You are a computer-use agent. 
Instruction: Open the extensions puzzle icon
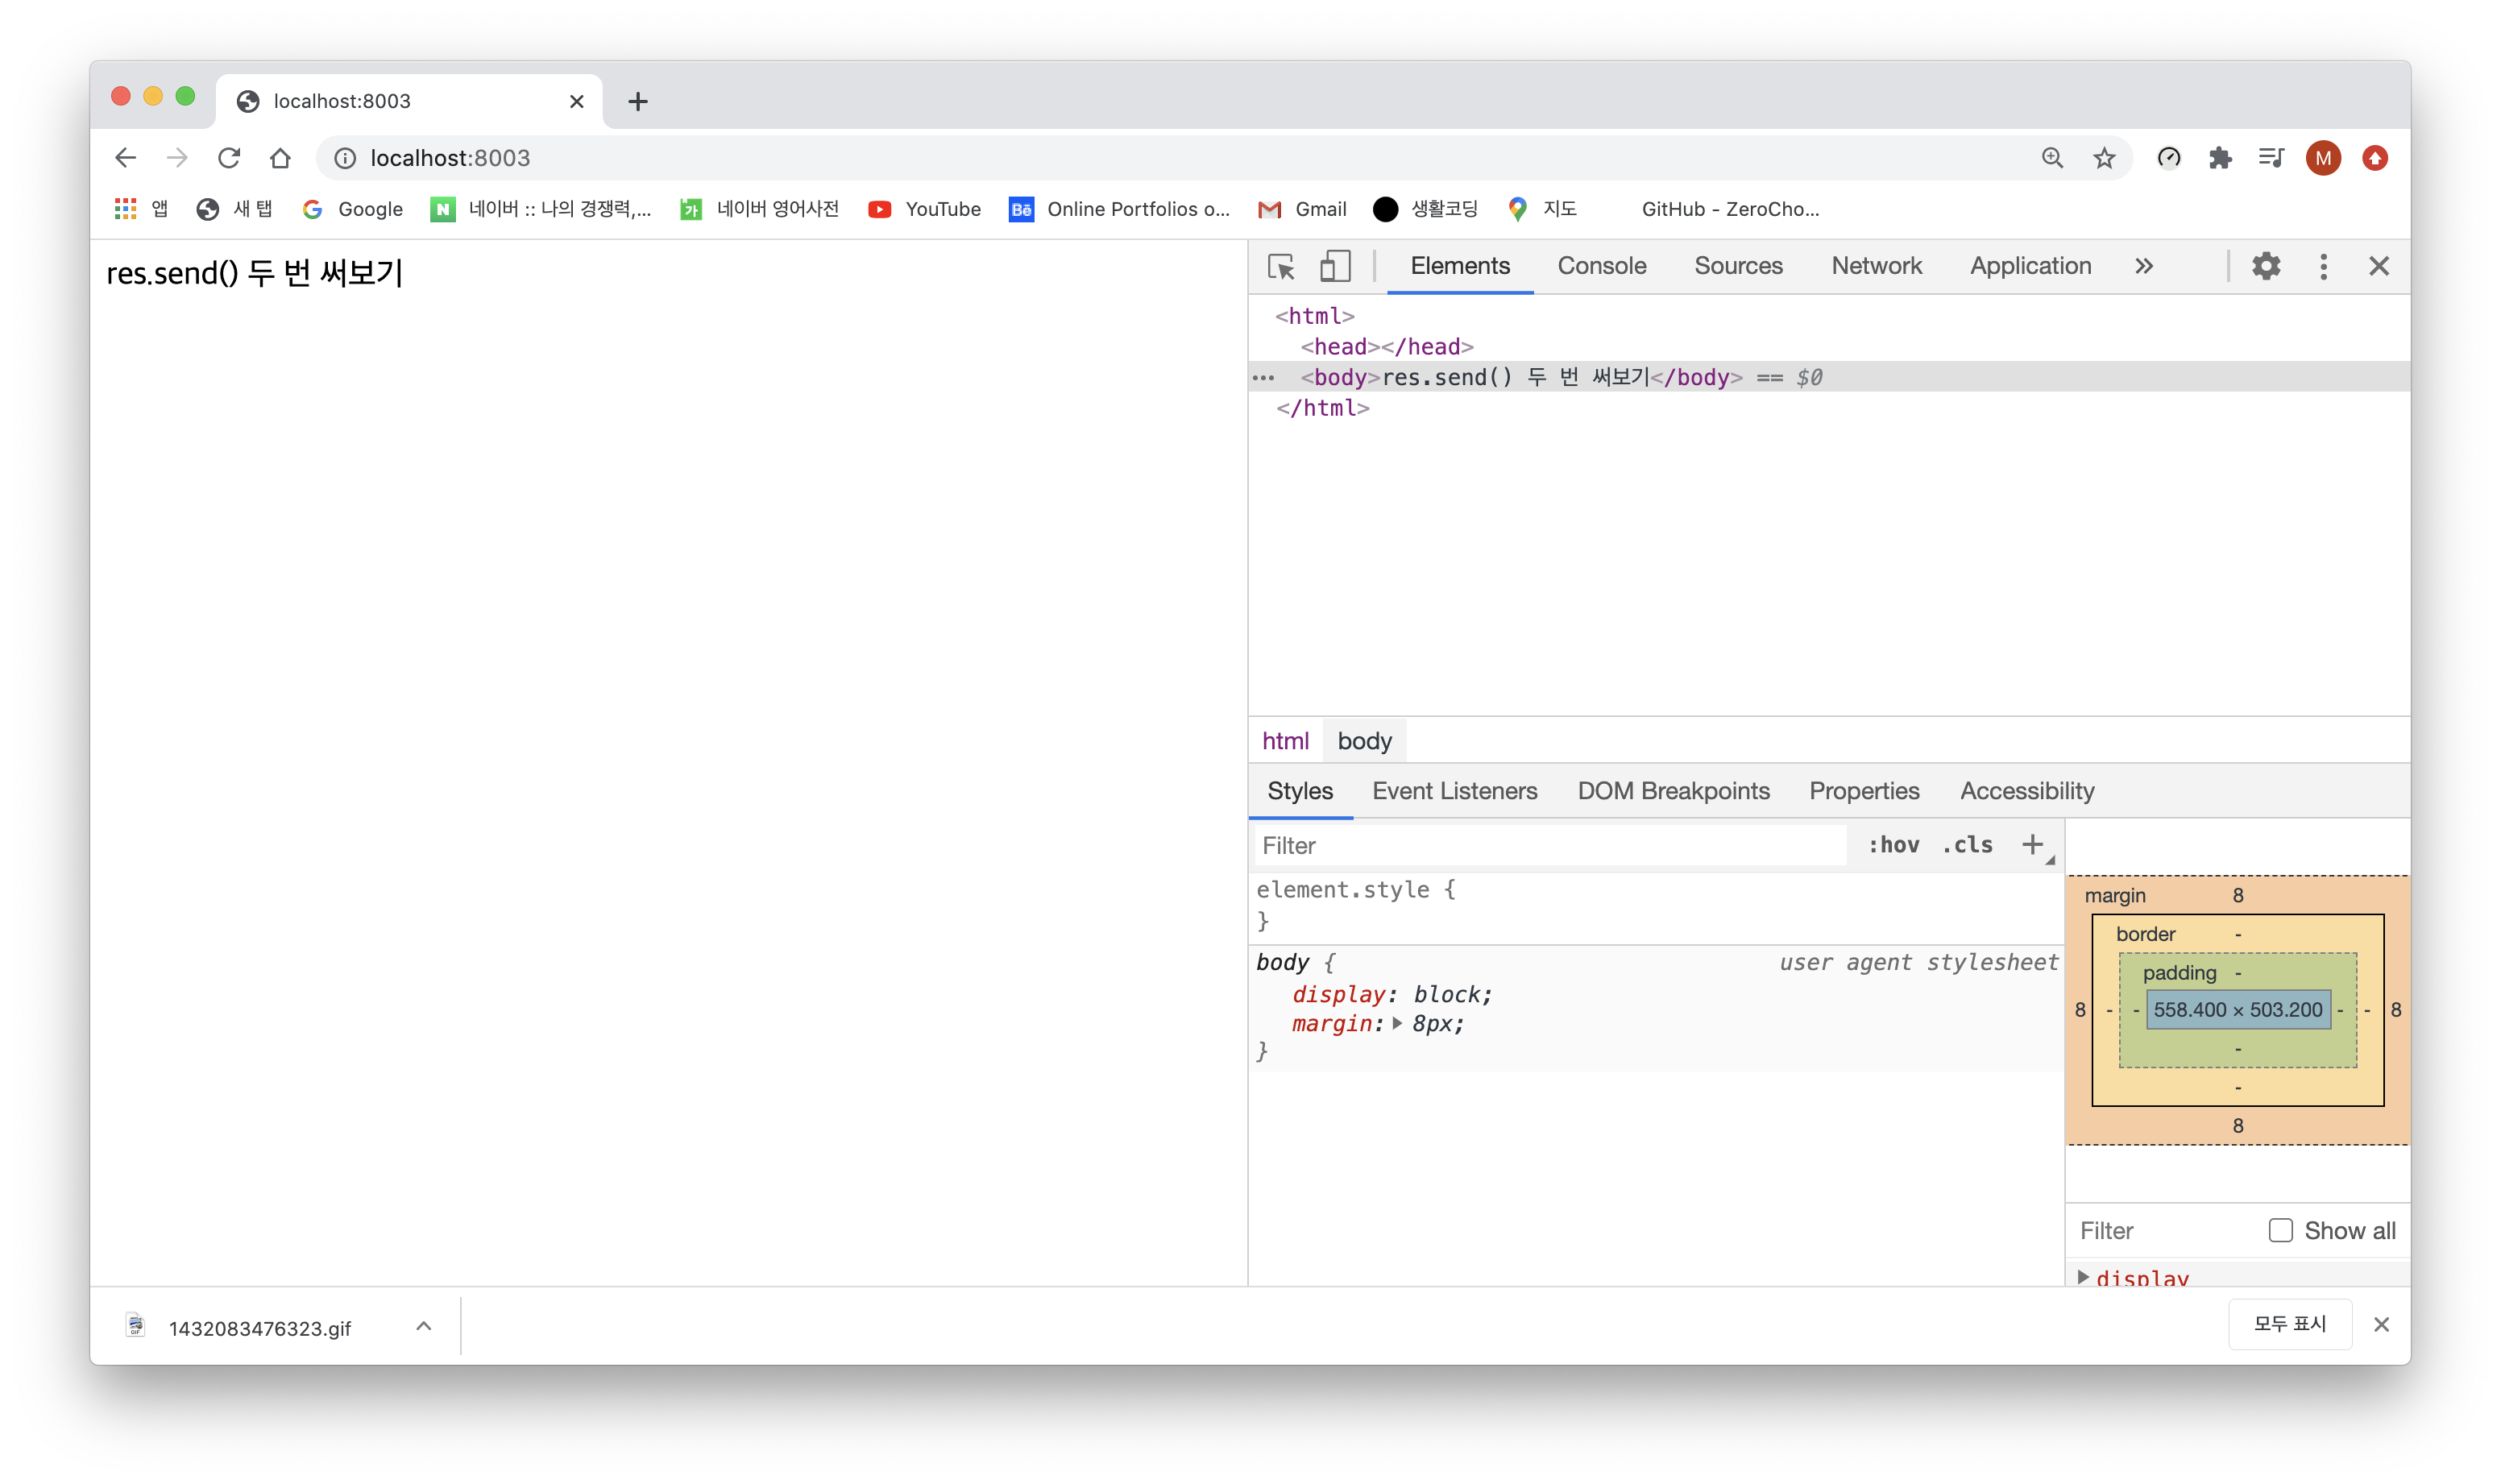tap(2220, 158)
